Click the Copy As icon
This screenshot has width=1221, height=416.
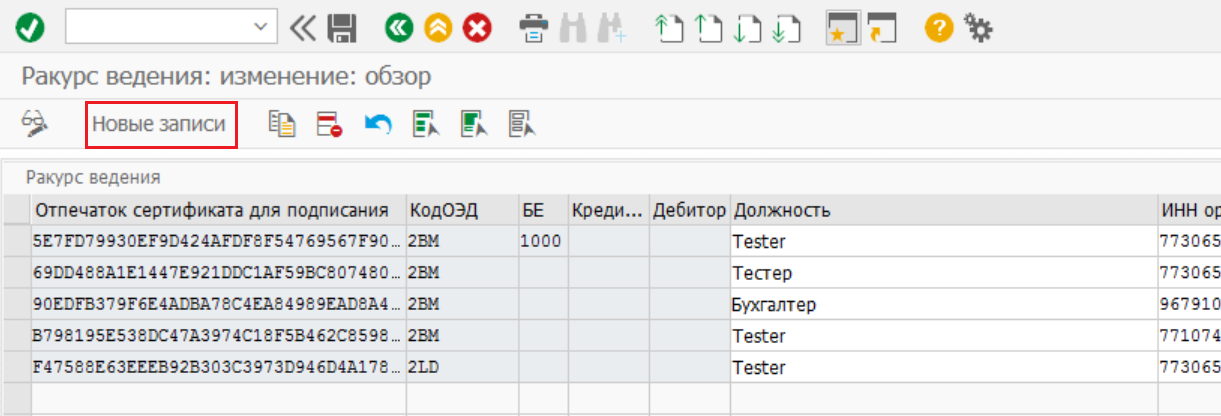pyautogui.click(x=281, y=124)
